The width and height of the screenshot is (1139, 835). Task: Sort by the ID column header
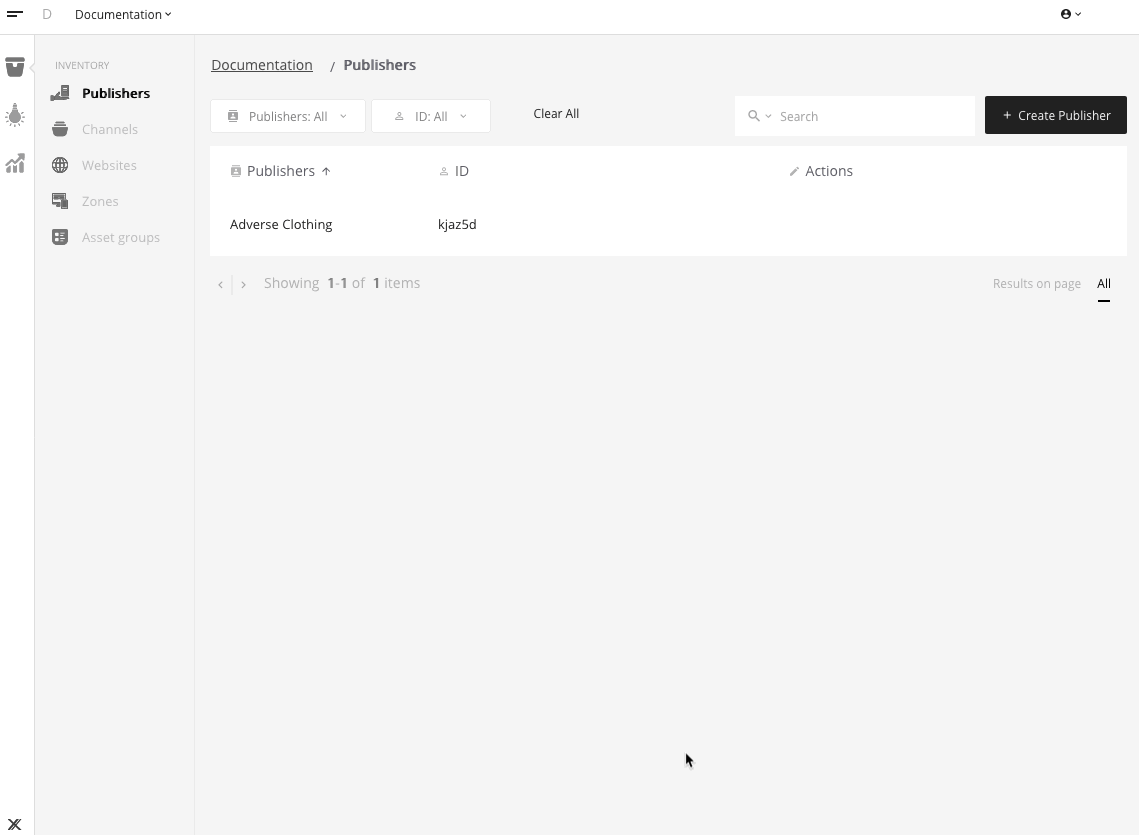(455, 171)
